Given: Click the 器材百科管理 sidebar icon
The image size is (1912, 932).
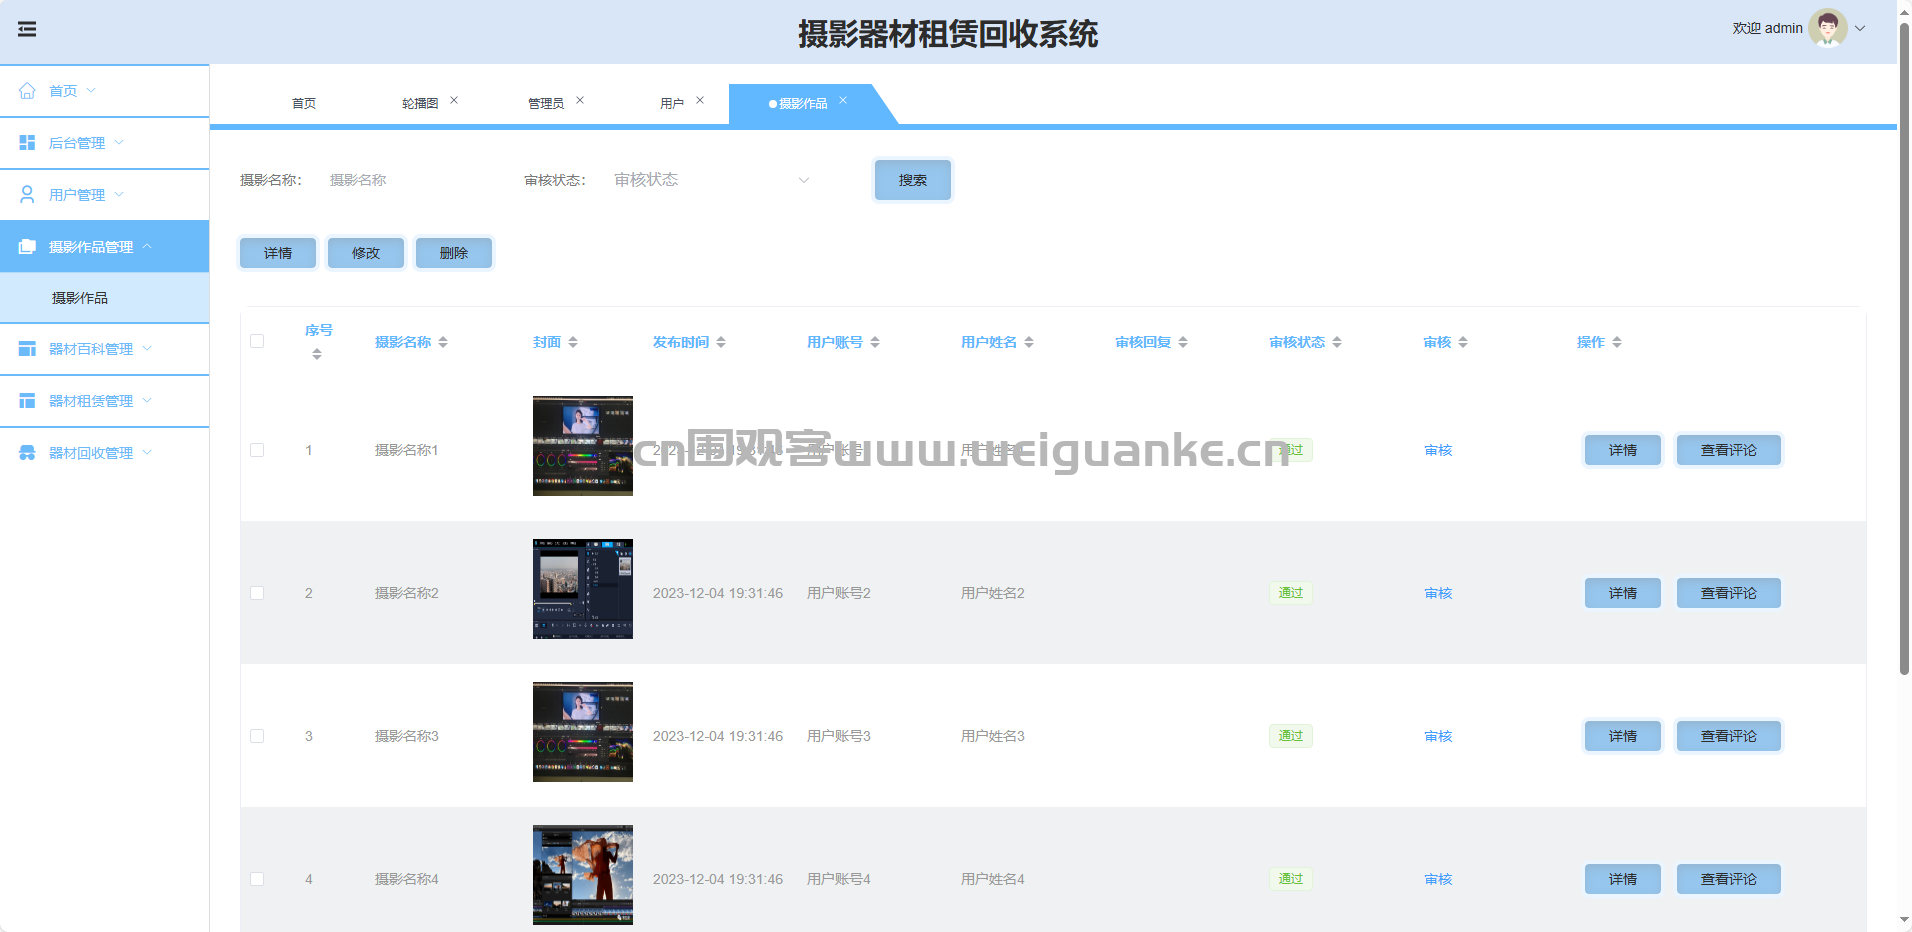Looking at the screenshot, I should (x=27, y=349).
